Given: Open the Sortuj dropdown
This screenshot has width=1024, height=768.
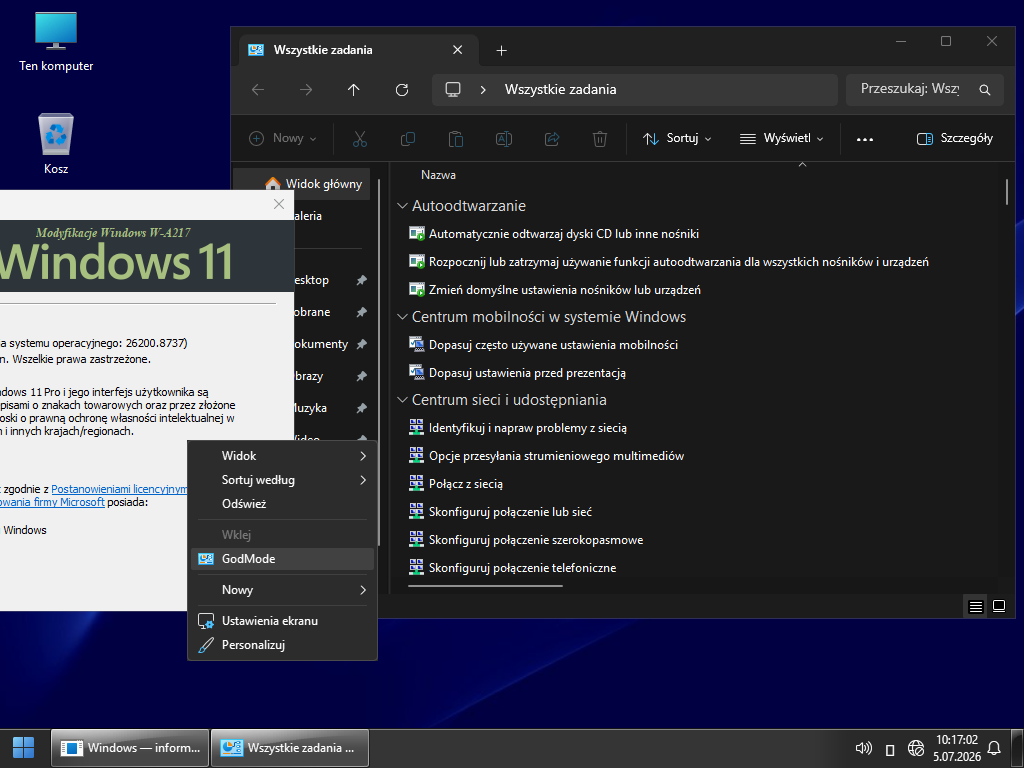Looking at the screenshot, I should point(677,138).
